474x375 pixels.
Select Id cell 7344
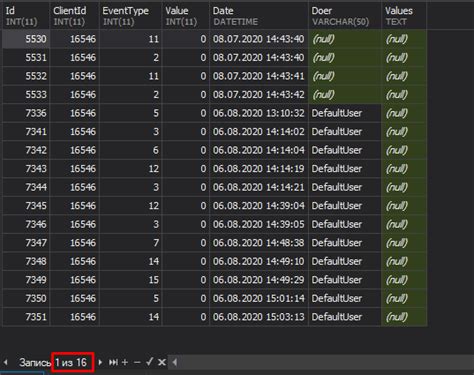click(26, 187)
